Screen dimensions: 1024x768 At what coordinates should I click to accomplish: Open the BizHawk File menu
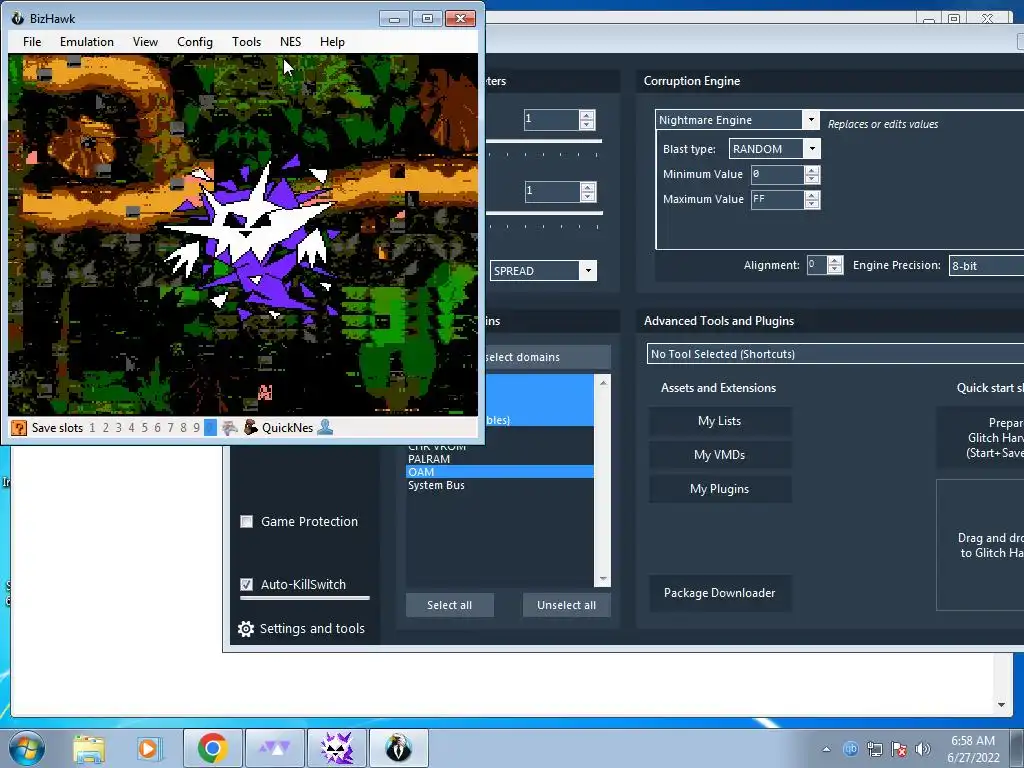[x=32, y=42]
